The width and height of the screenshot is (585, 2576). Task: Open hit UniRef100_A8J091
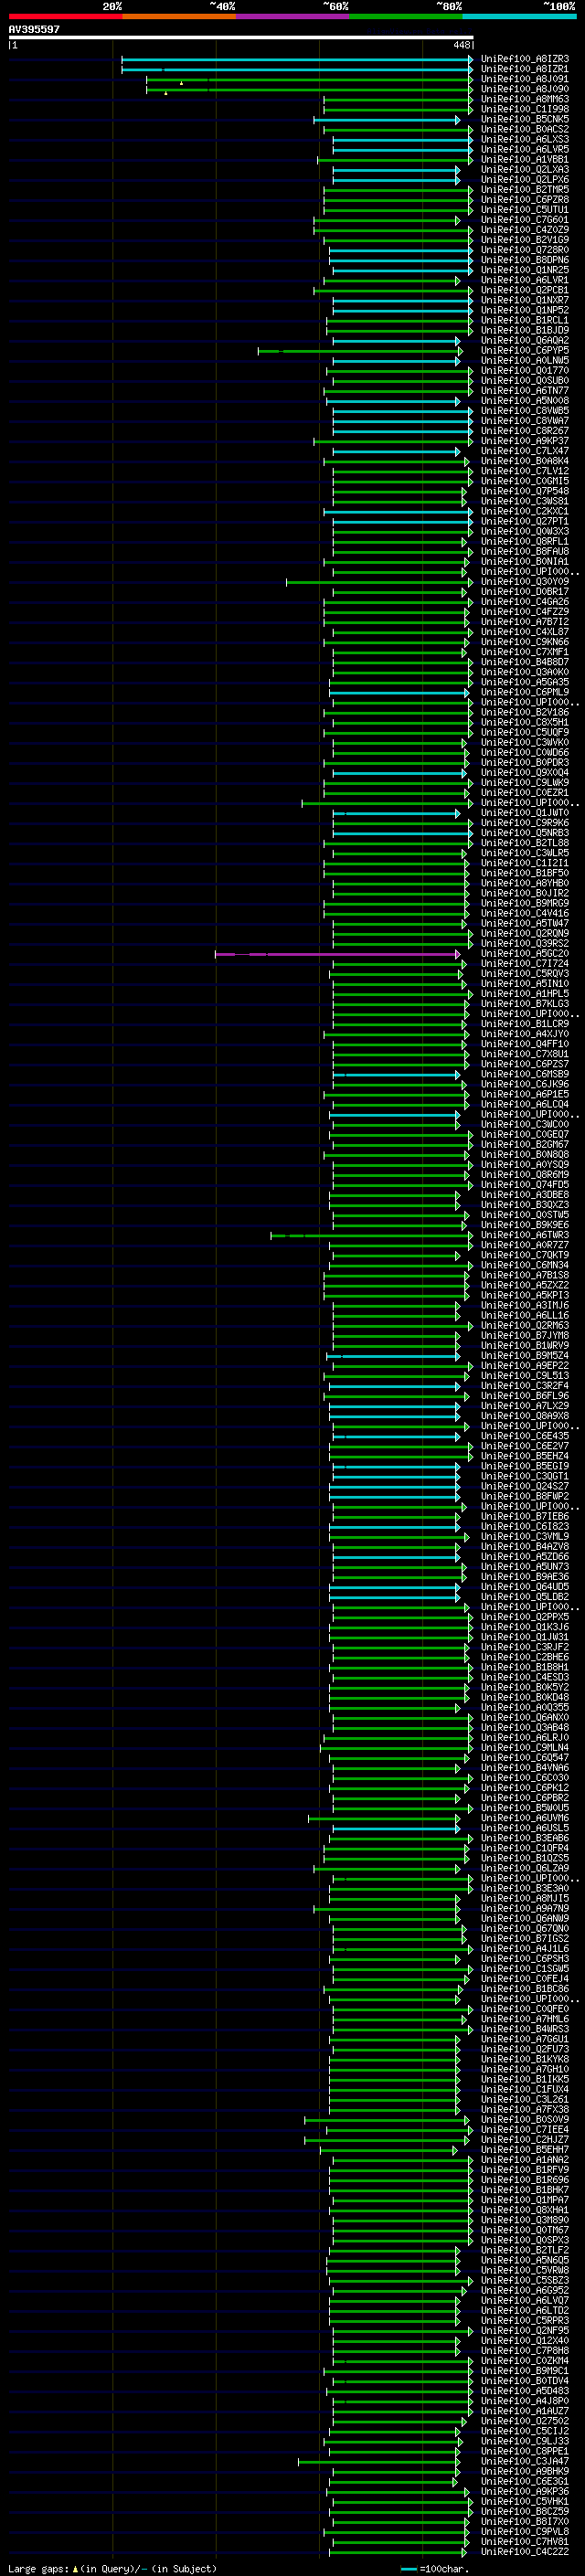click(x=525, y=79)
